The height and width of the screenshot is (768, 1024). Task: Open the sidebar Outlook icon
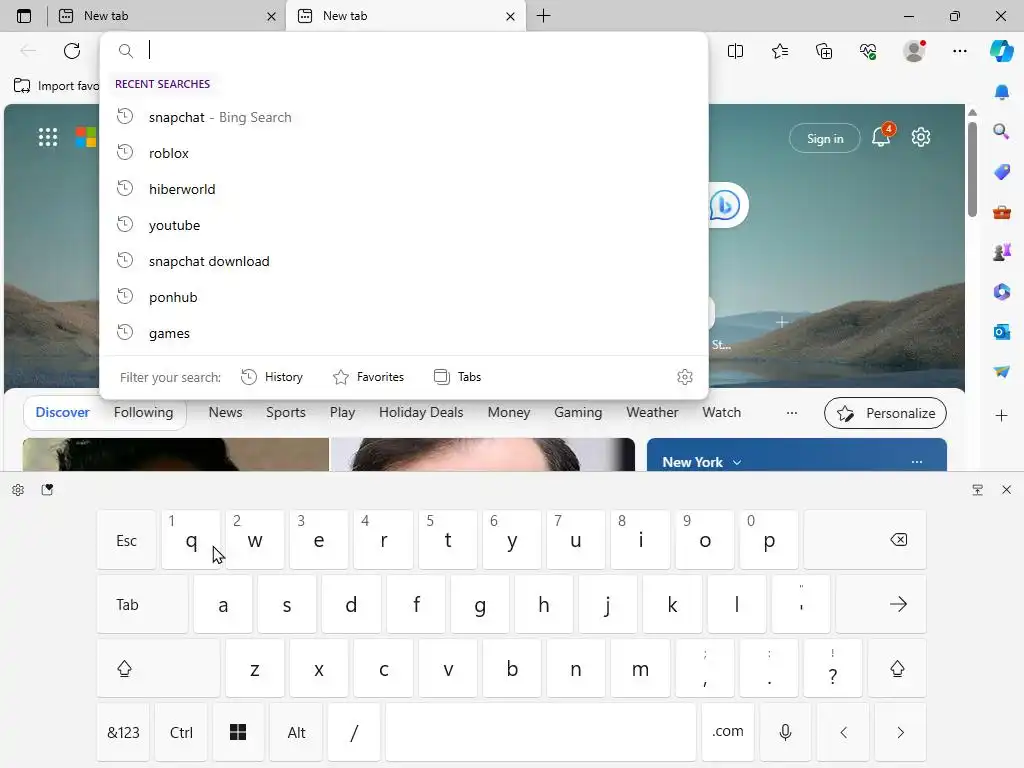point(1002,332)
